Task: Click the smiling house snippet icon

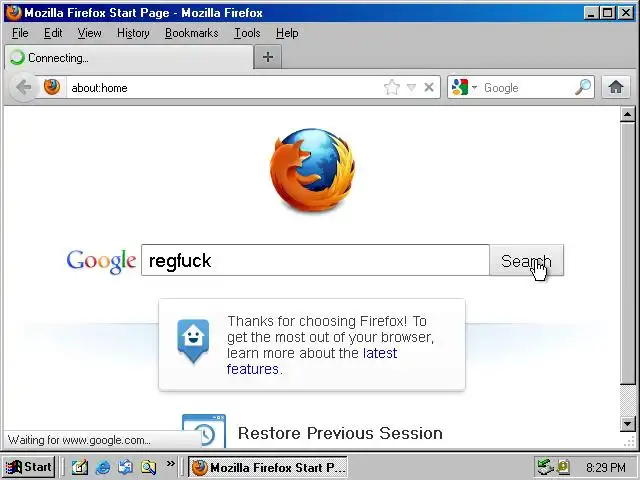Action: tap(193, 341)
